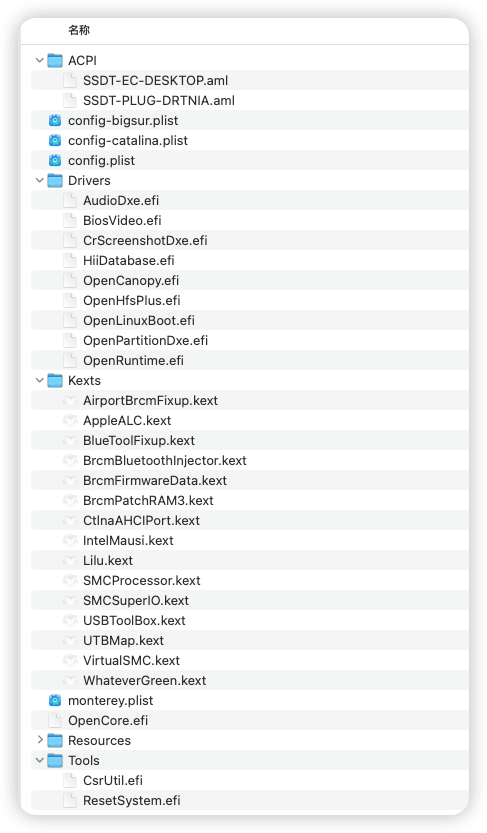Select ResetSystem.efi in Tools

250,801
